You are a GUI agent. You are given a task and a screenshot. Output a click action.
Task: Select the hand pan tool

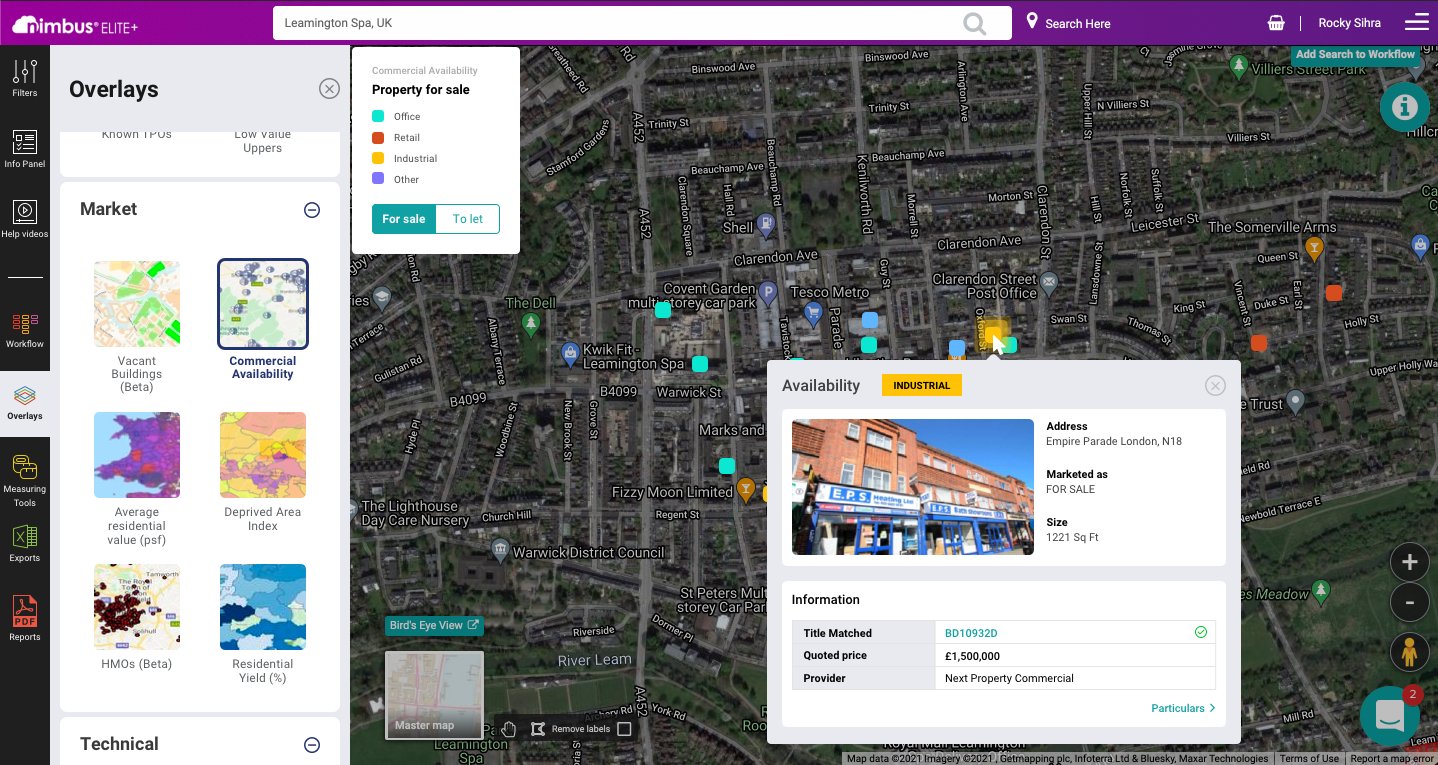point(509,728)
